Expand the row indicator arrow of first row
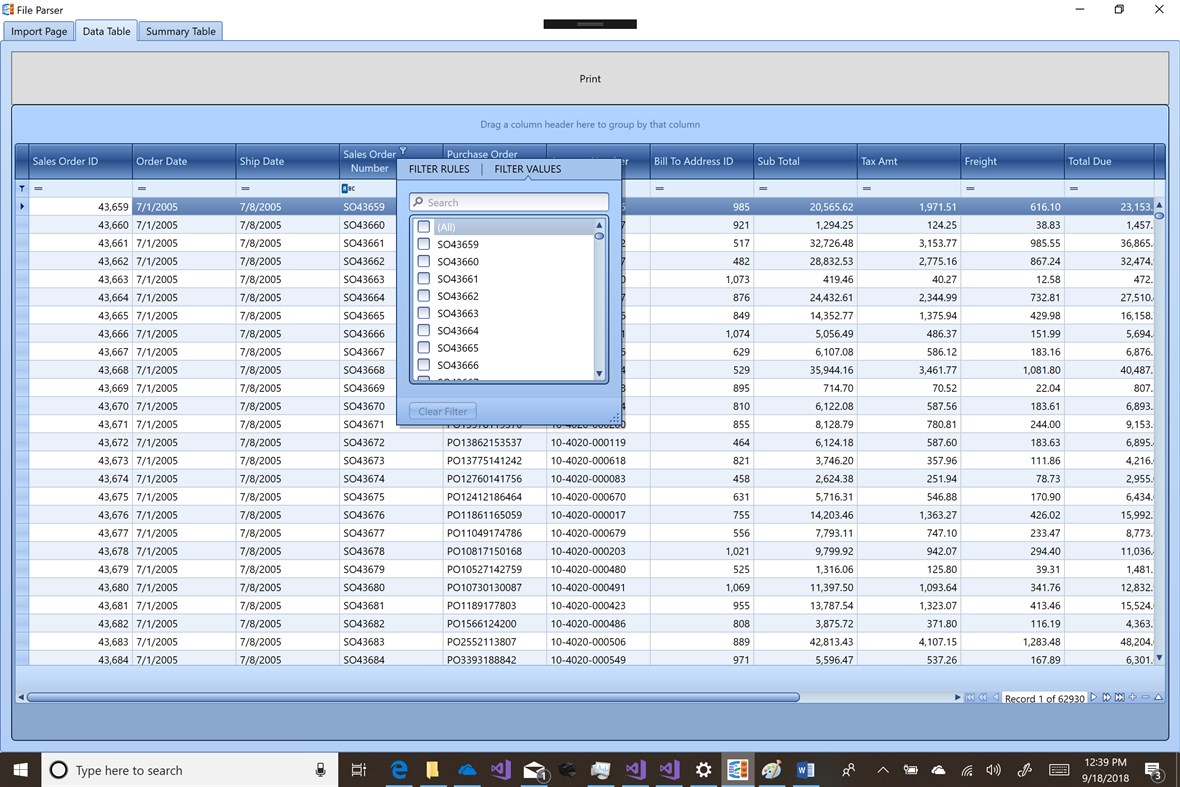The height and width of the screenshot is (787, 1180). tap(22, 206)
